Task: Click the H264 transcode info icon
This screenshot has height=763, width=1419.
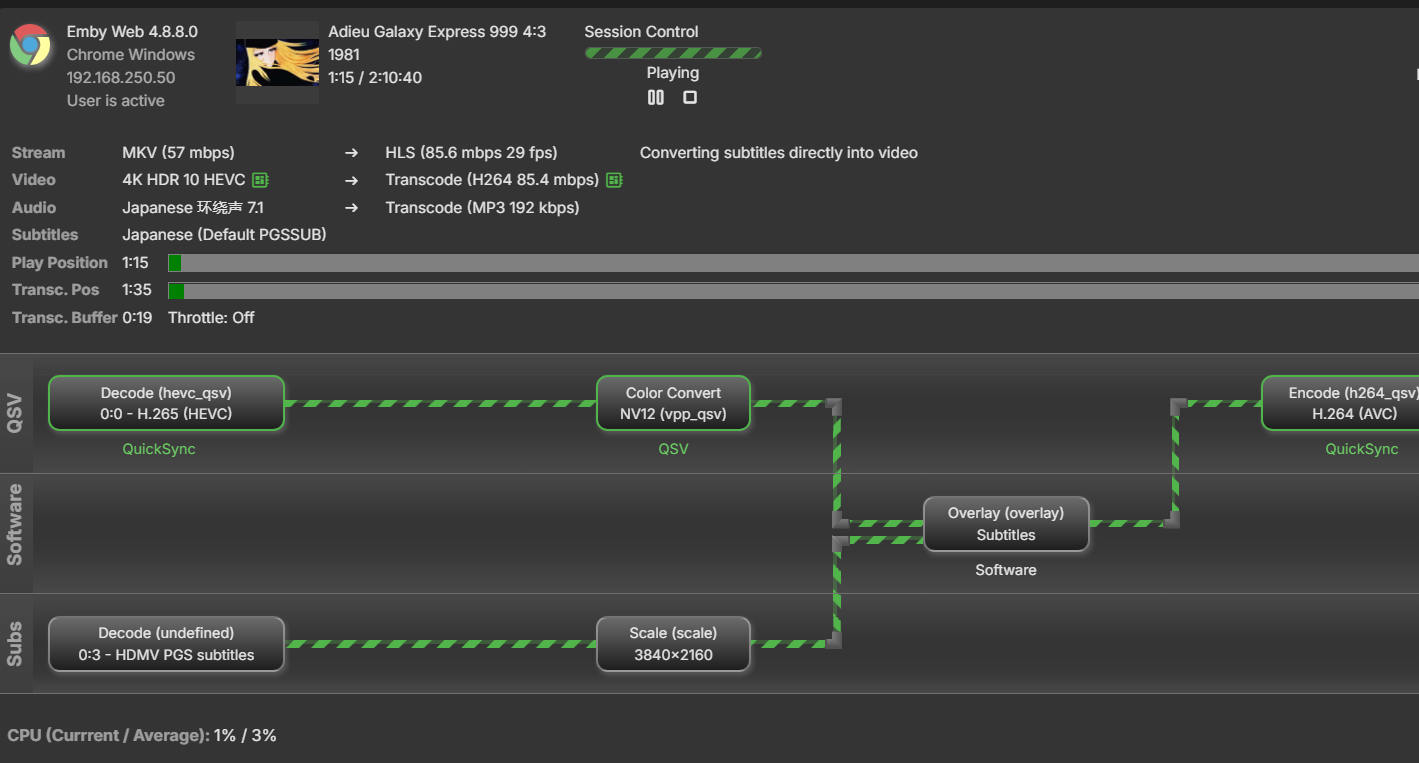Action: (x=614, y=180)
